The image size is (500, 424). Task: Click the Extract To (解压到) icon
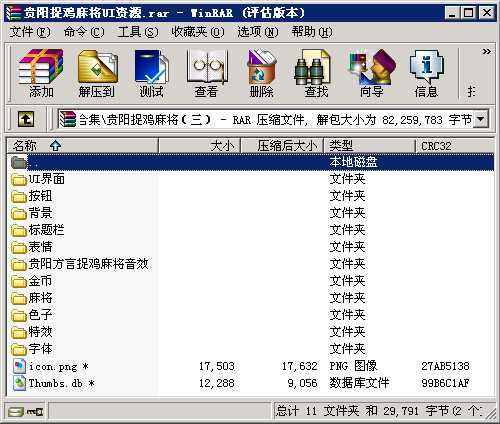point(97,73)
